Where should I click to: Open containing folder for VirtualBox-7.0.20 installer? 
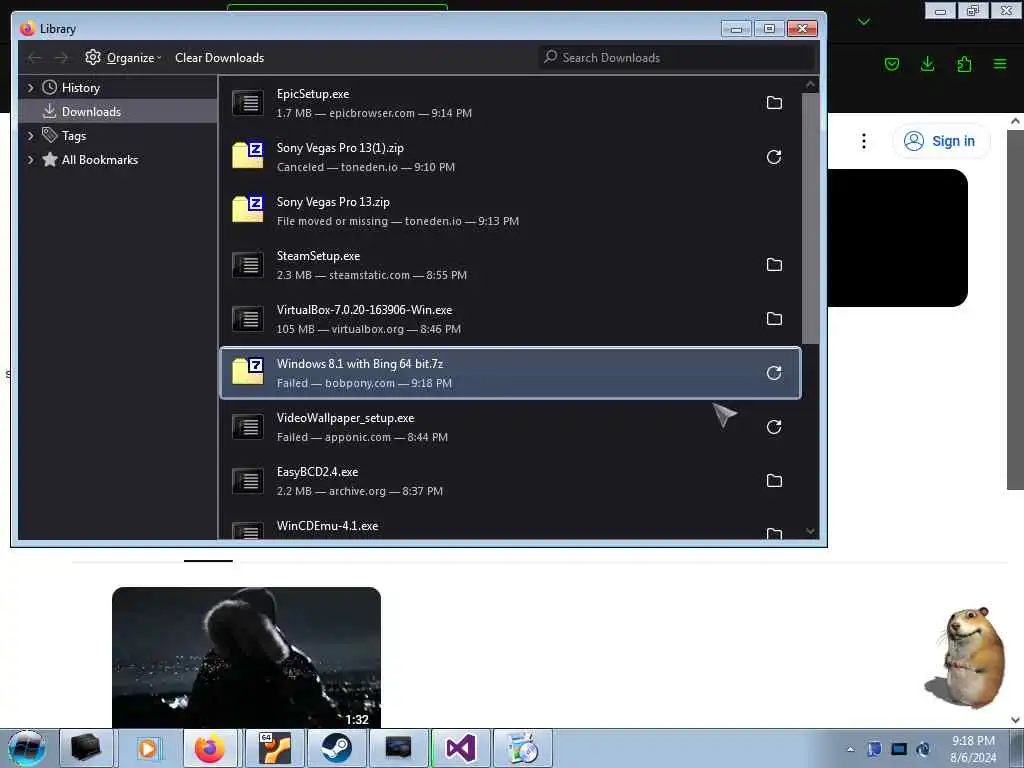pyautogui.click(x=774, y=319)
